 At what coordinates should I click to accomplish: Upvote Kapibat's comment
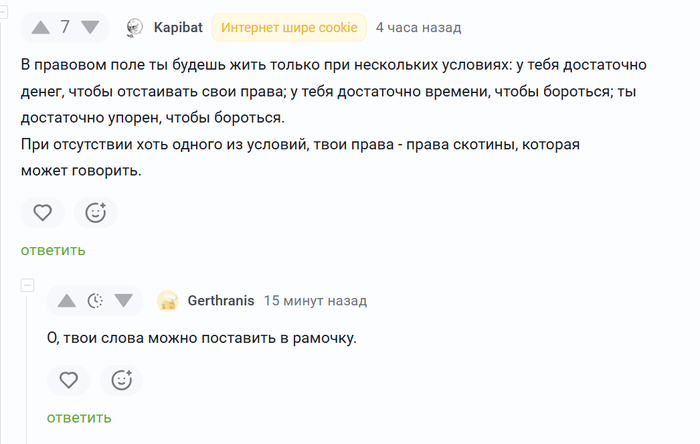pos(41,28)
